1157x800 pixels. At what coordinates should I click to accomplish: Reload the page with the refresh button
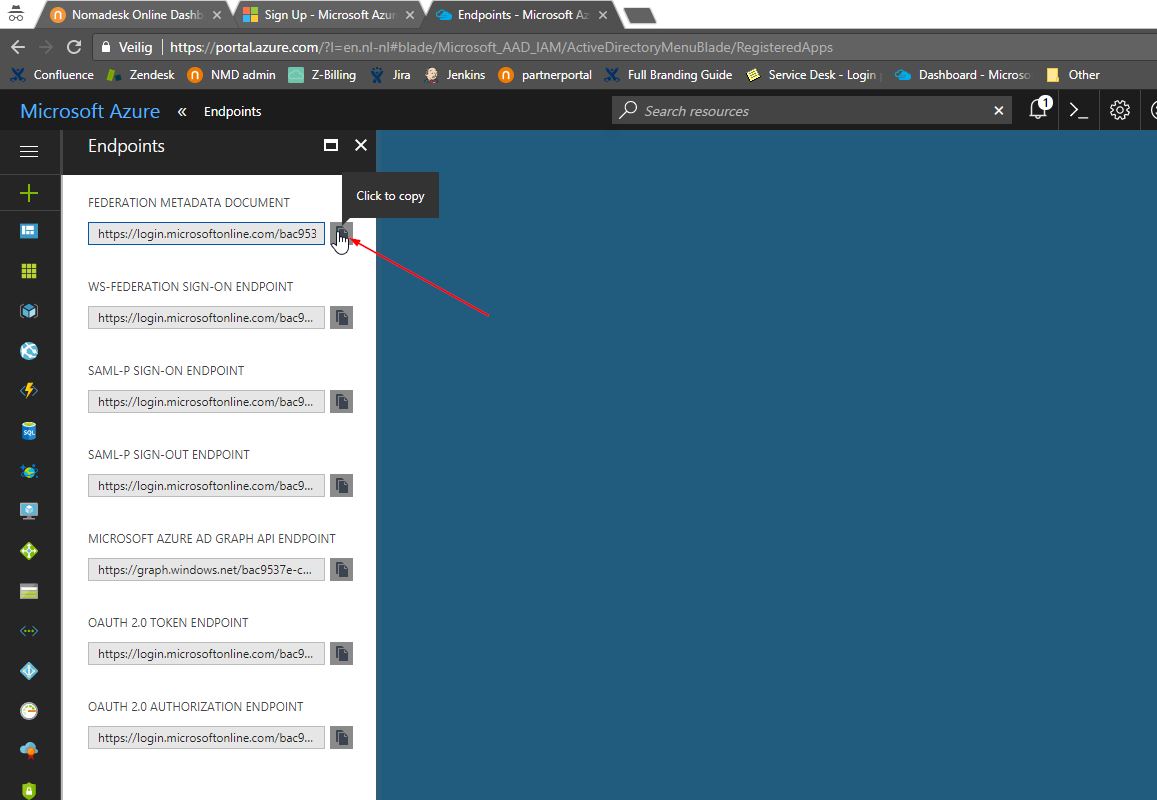(x=73, y=47)
